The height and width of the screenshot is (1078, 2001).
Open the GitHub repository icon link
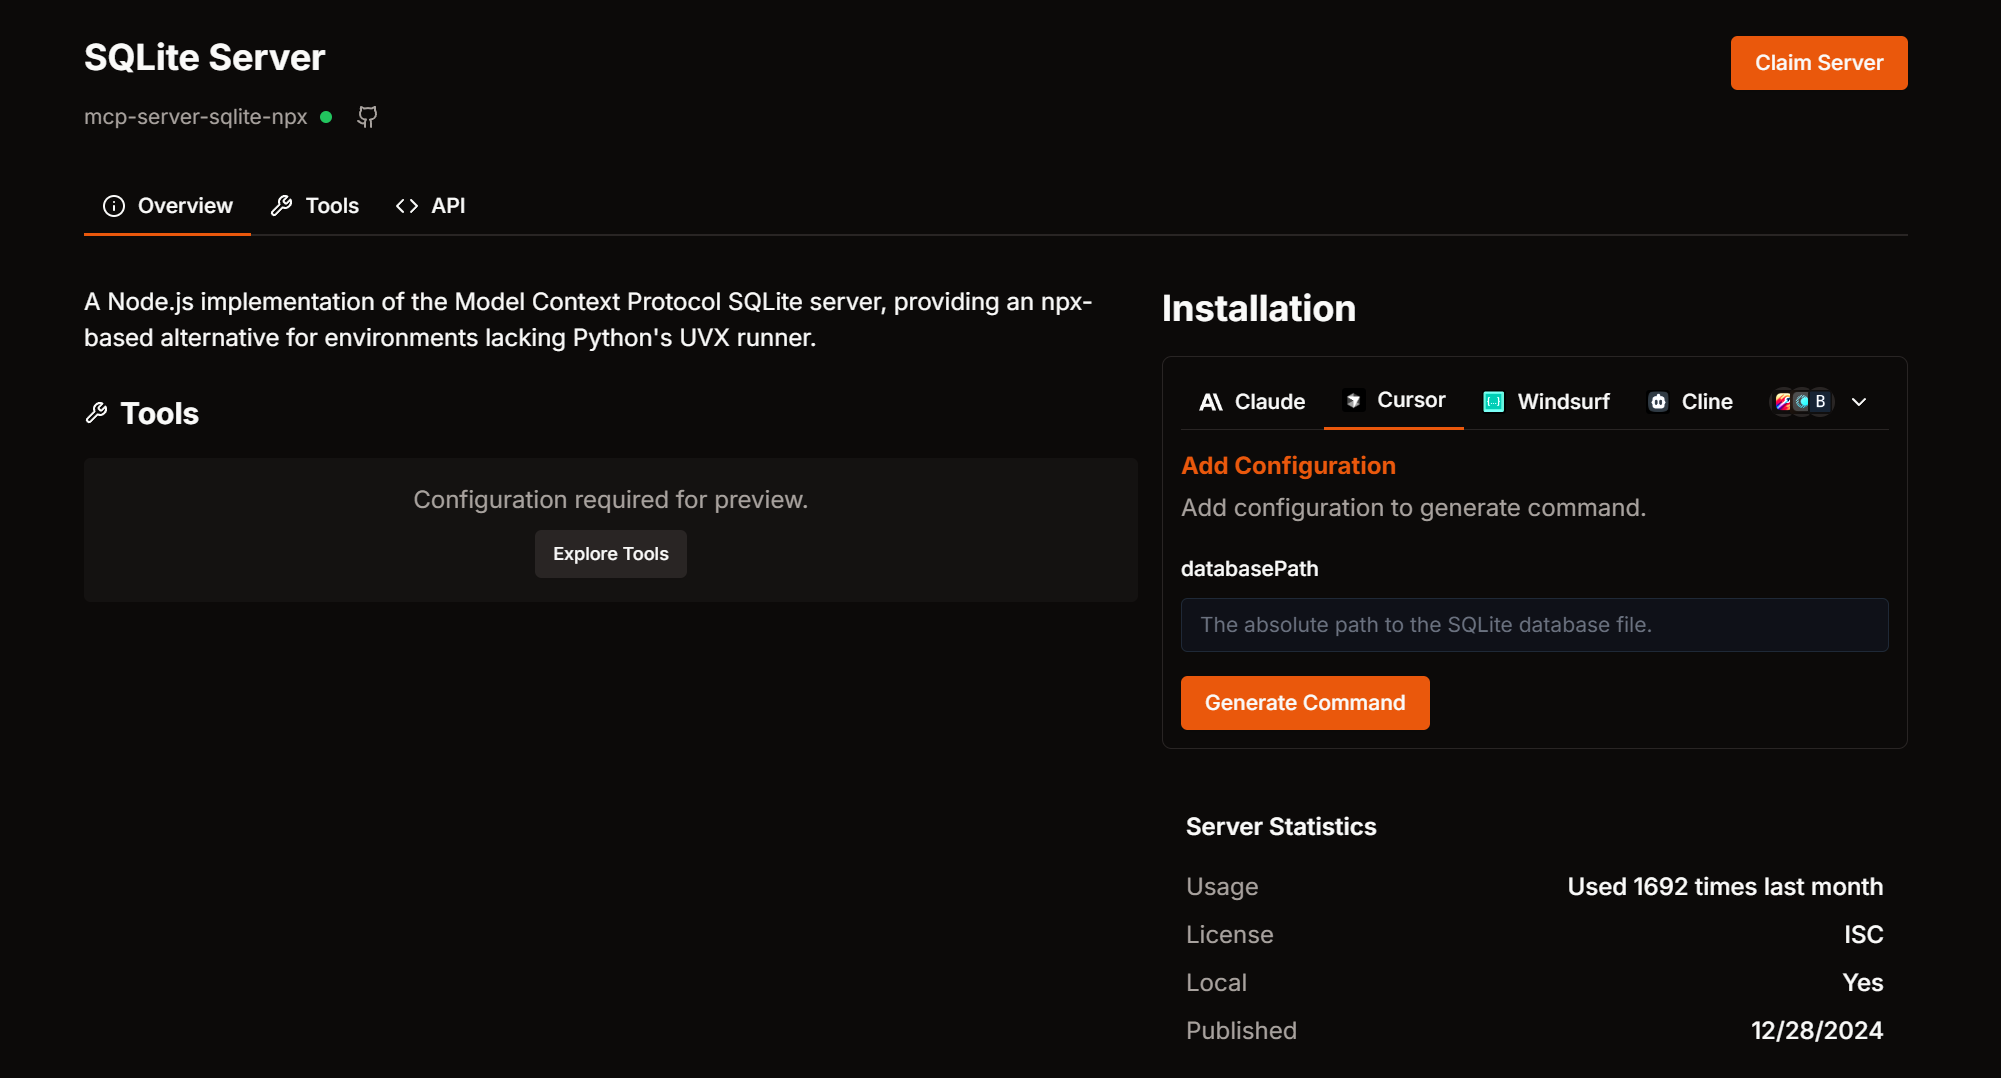[x=367, y=117]
